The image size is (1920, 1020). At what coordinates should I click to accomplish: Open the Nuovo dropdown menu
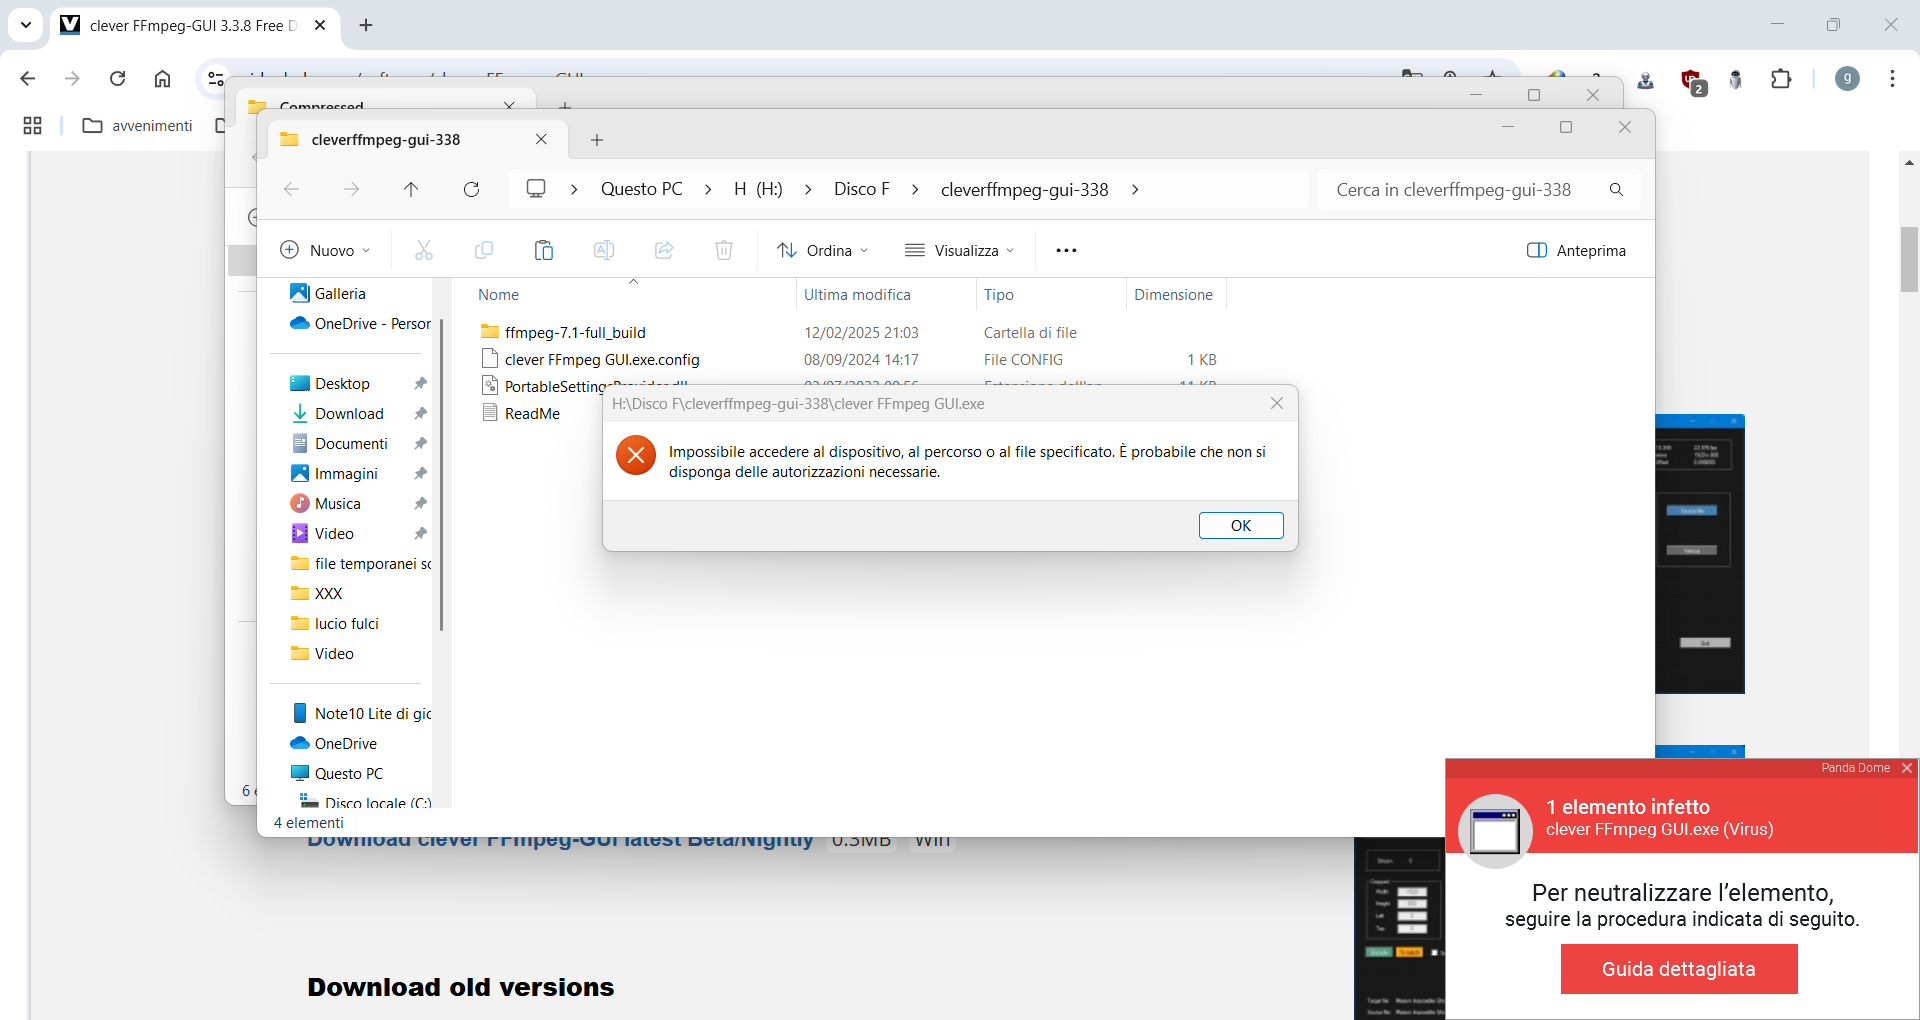pos(326,250)
